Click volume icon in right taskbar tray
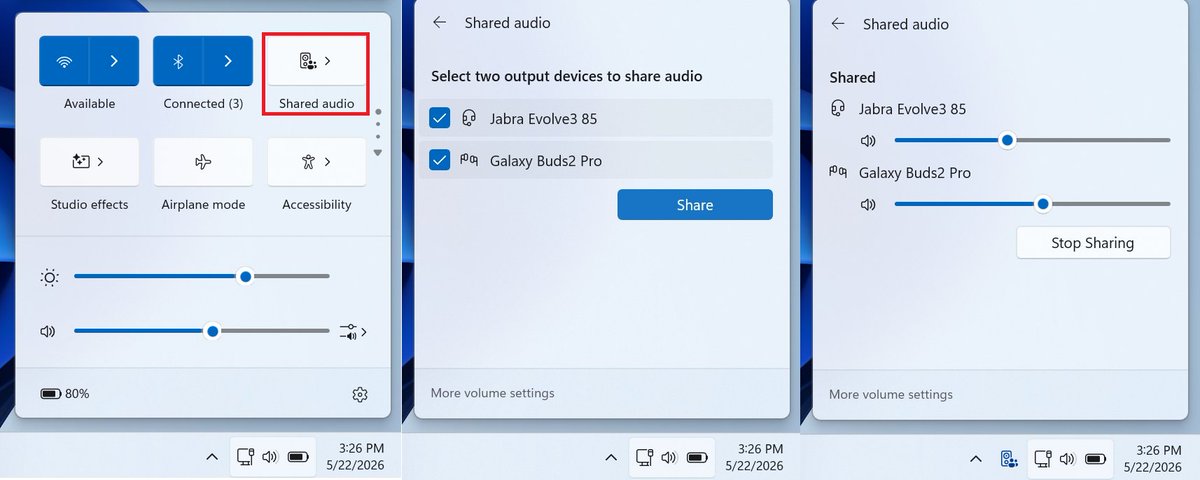Image resolution: width=1200 pixels, height=480 pixels. (x=1068, y=457)
